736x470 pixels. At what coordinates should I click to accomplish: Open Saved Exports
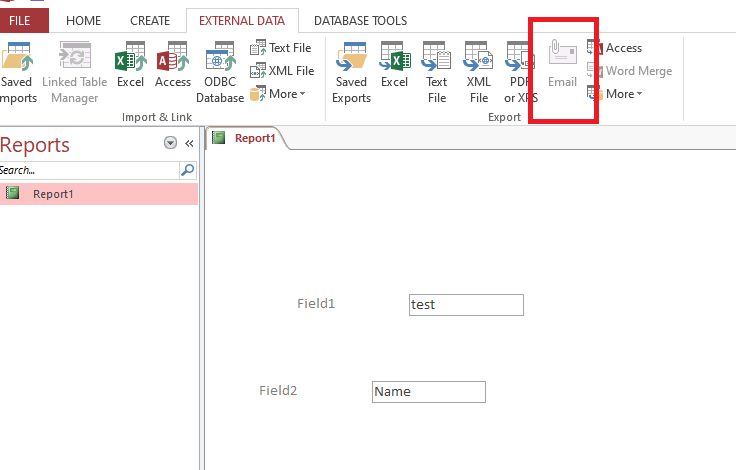pos(351,72)
